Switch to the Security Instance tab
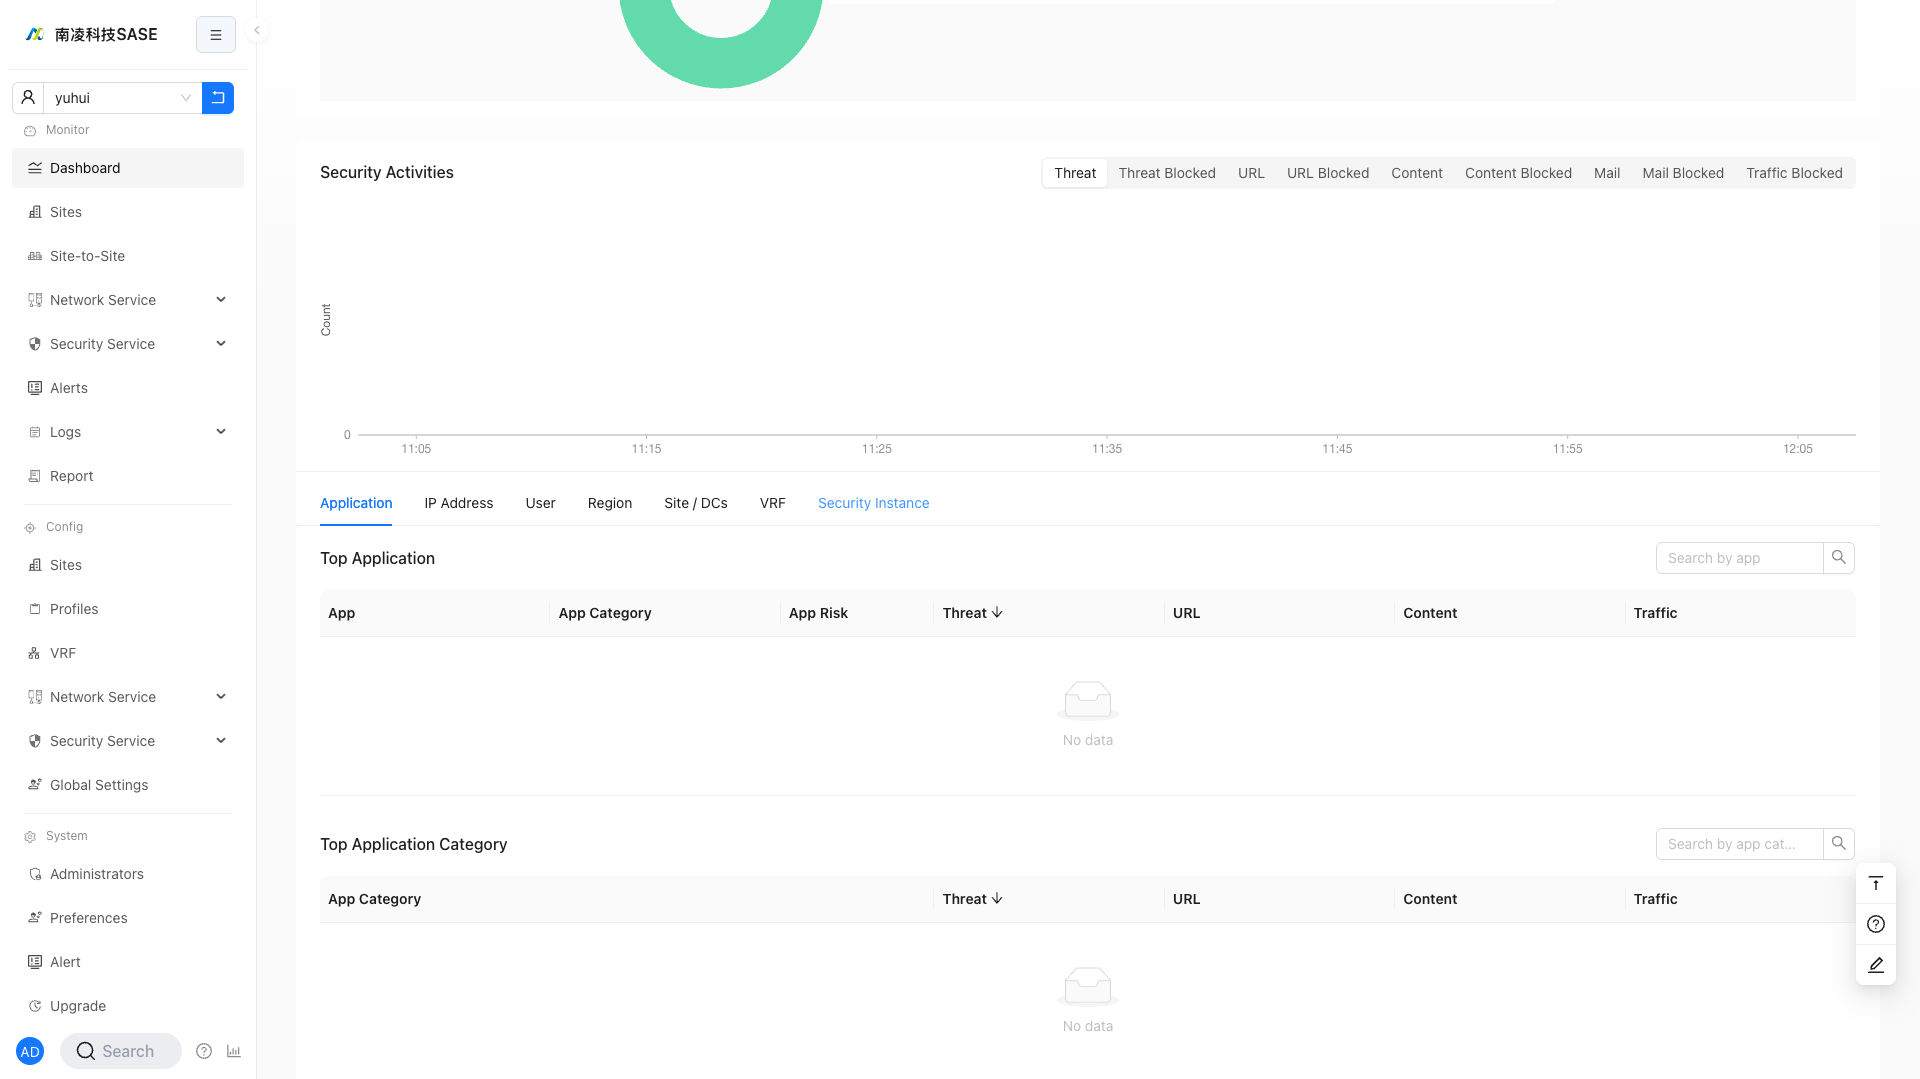 click(874, 503)
